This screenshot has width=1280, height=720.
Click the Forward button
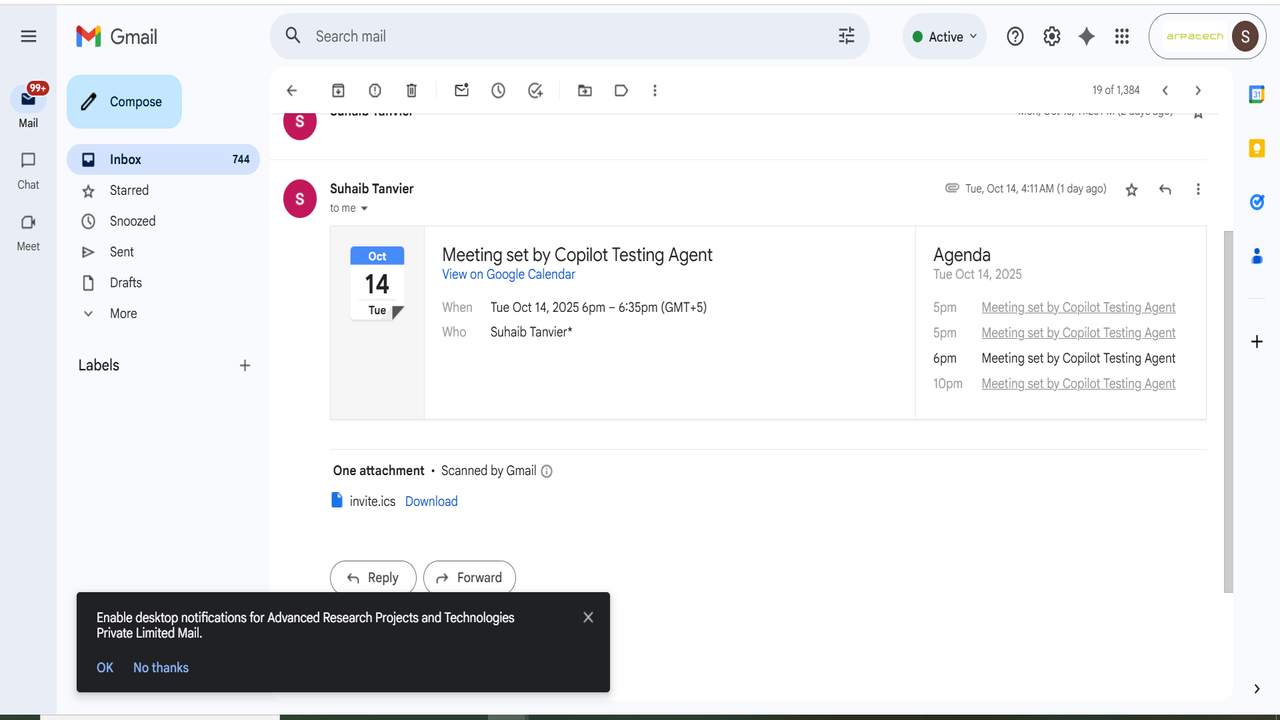(470, 578)
